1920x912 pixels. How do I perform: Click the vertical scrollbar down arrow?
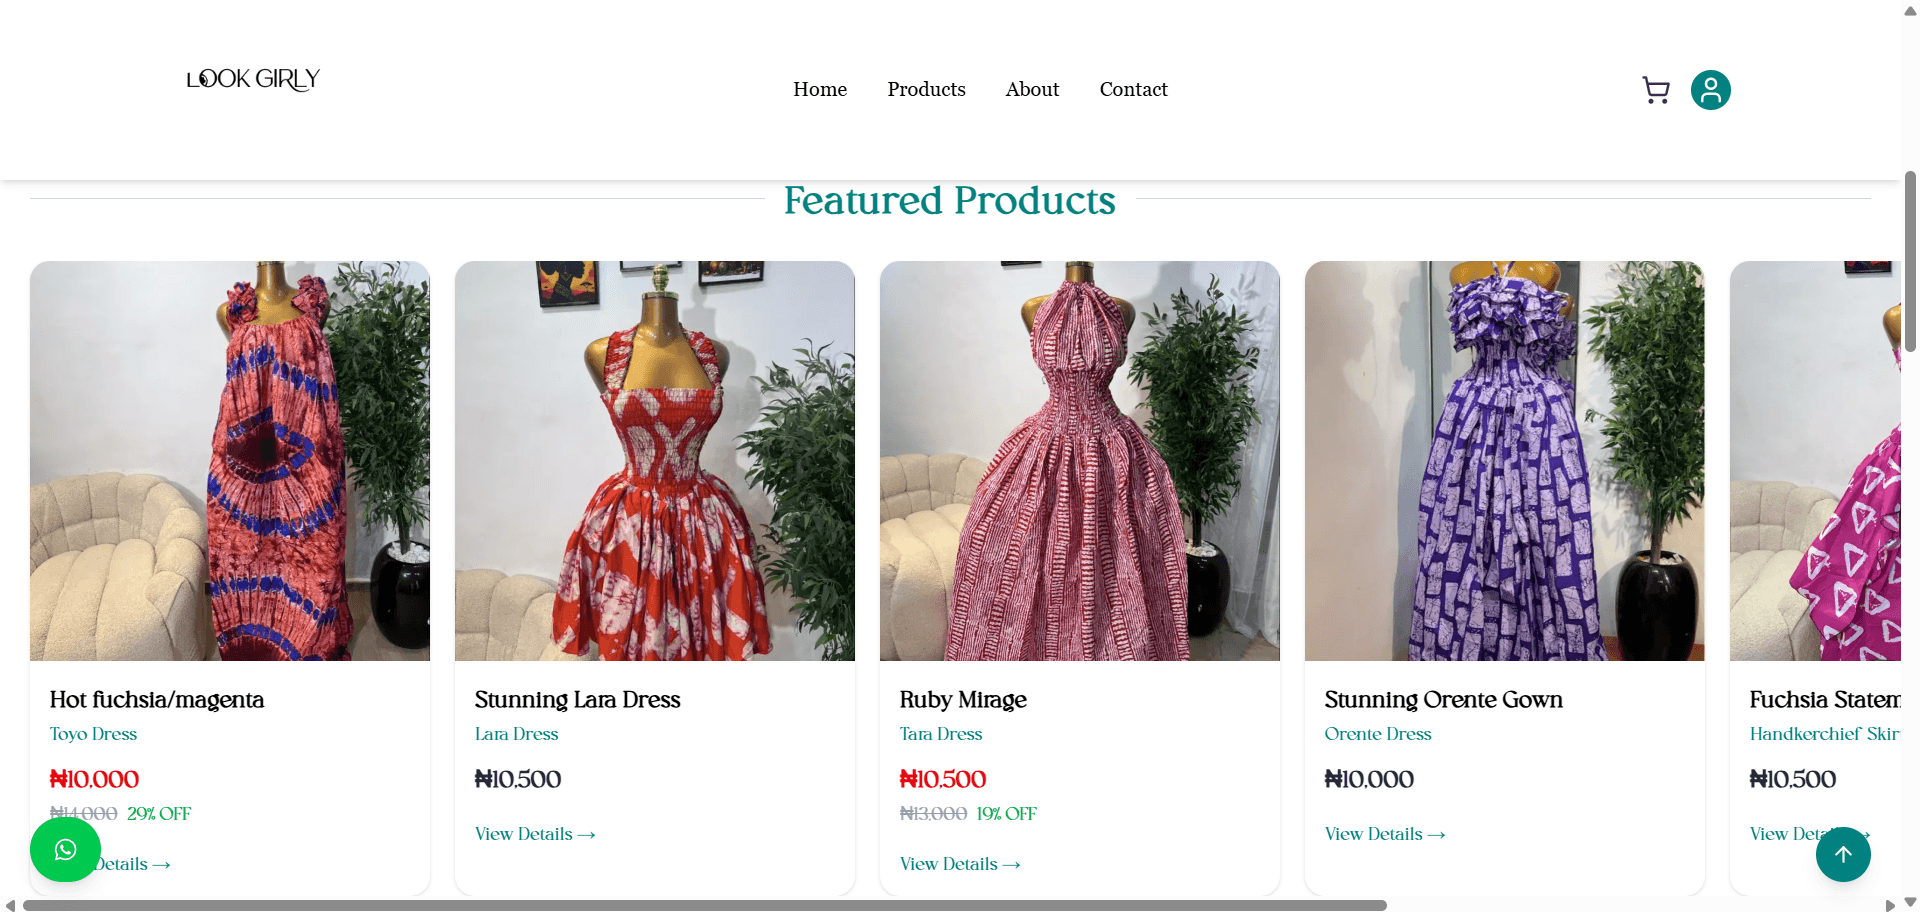pos(1910,902)
